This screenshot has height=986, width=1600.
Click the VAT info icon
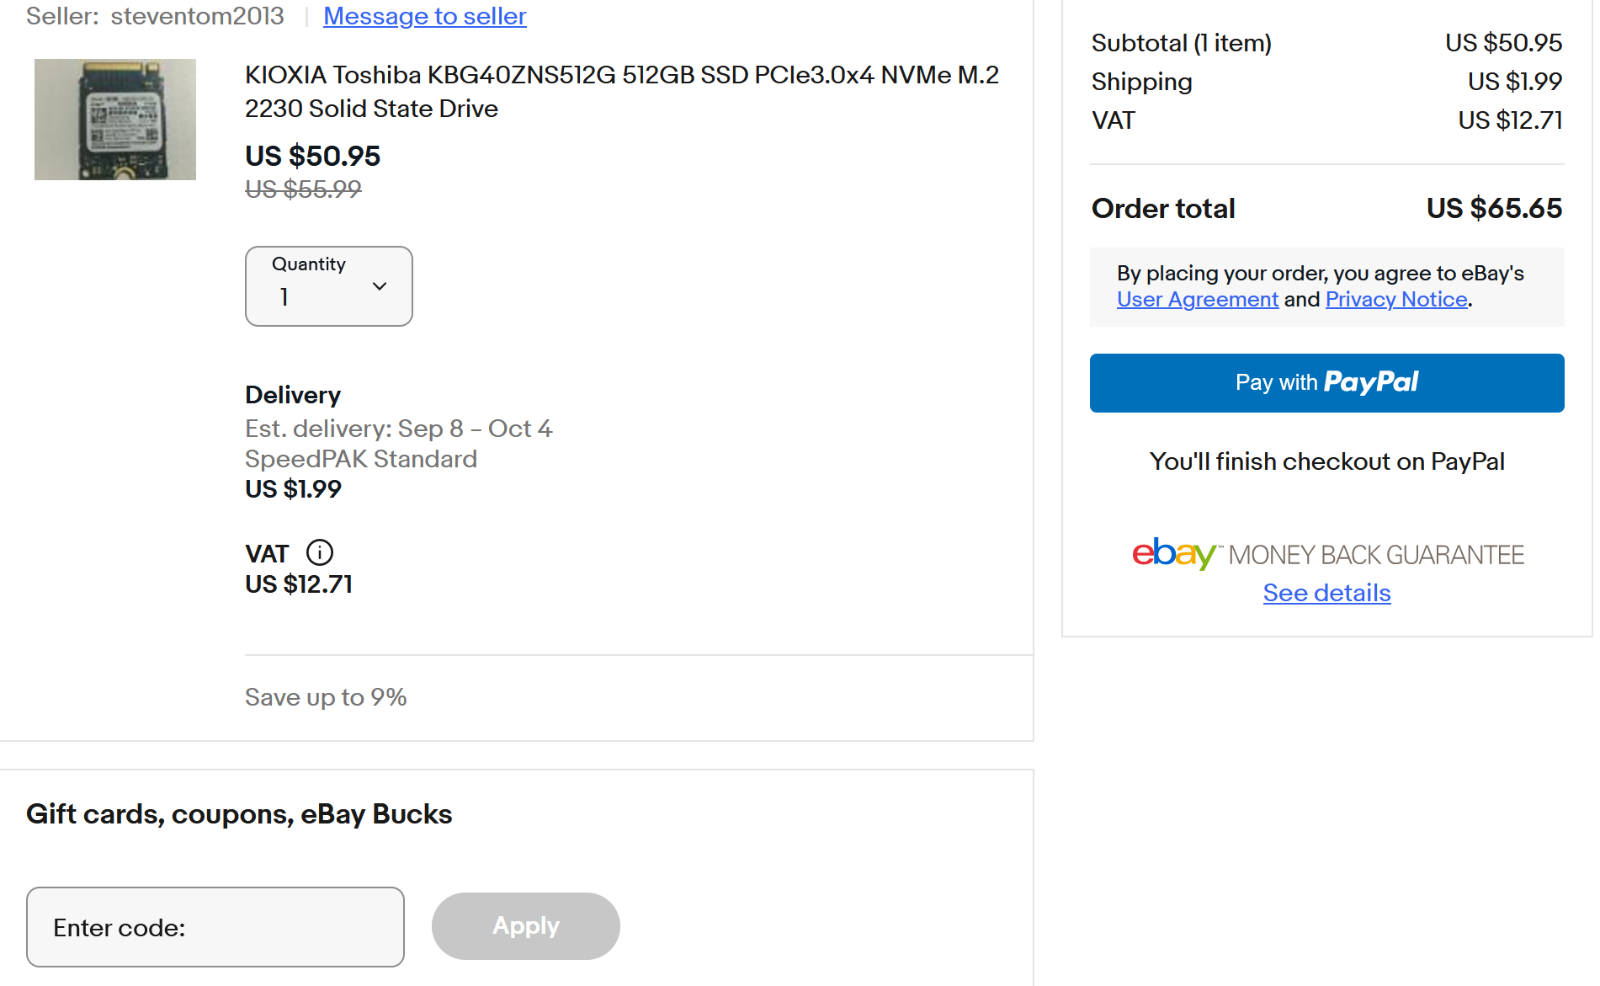pyautogui.click(x=320, y=552)
